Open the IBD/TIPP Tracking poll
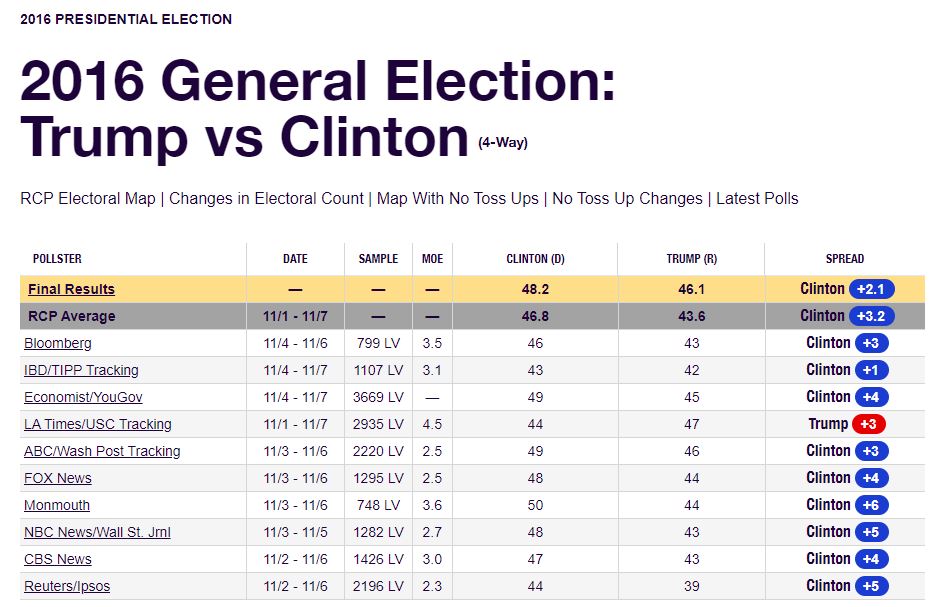937x607 pixels. [x=81, y=371]
